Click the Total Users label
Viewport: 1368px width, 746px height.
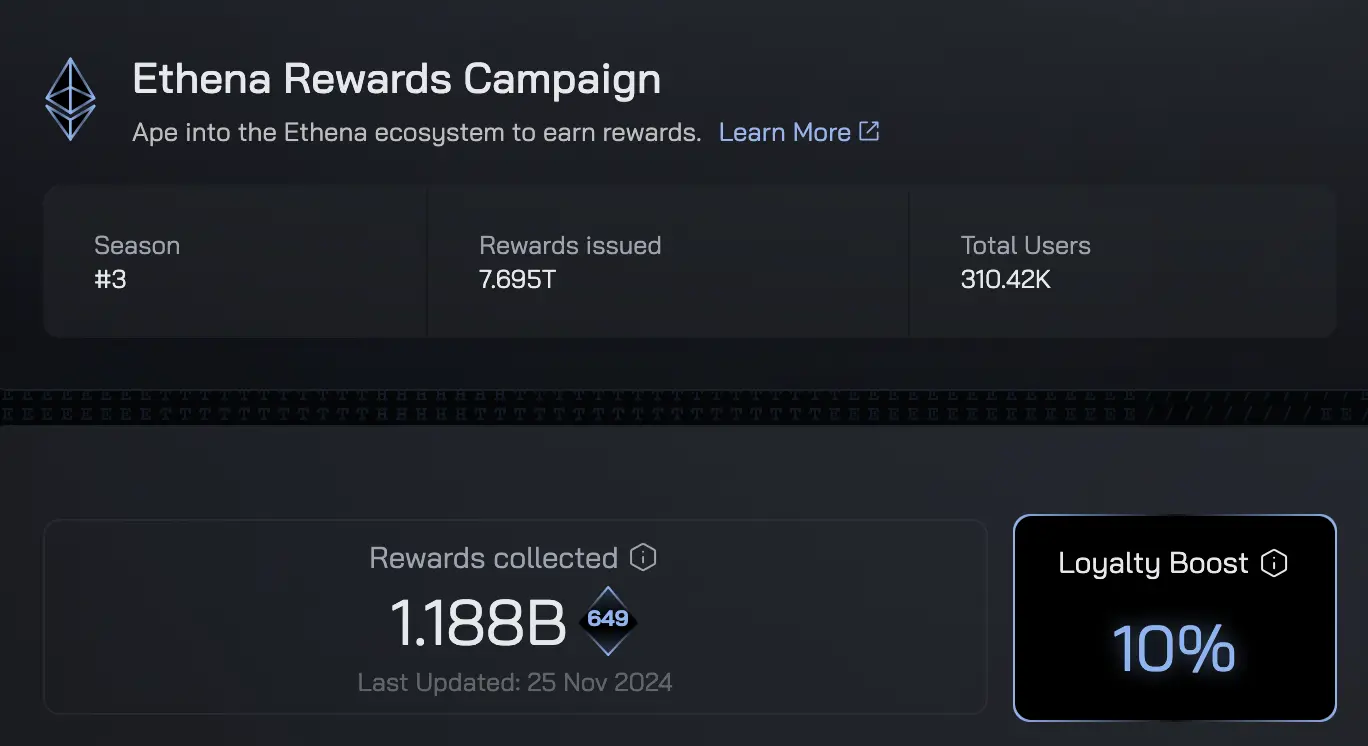[x=1025, y=246]
